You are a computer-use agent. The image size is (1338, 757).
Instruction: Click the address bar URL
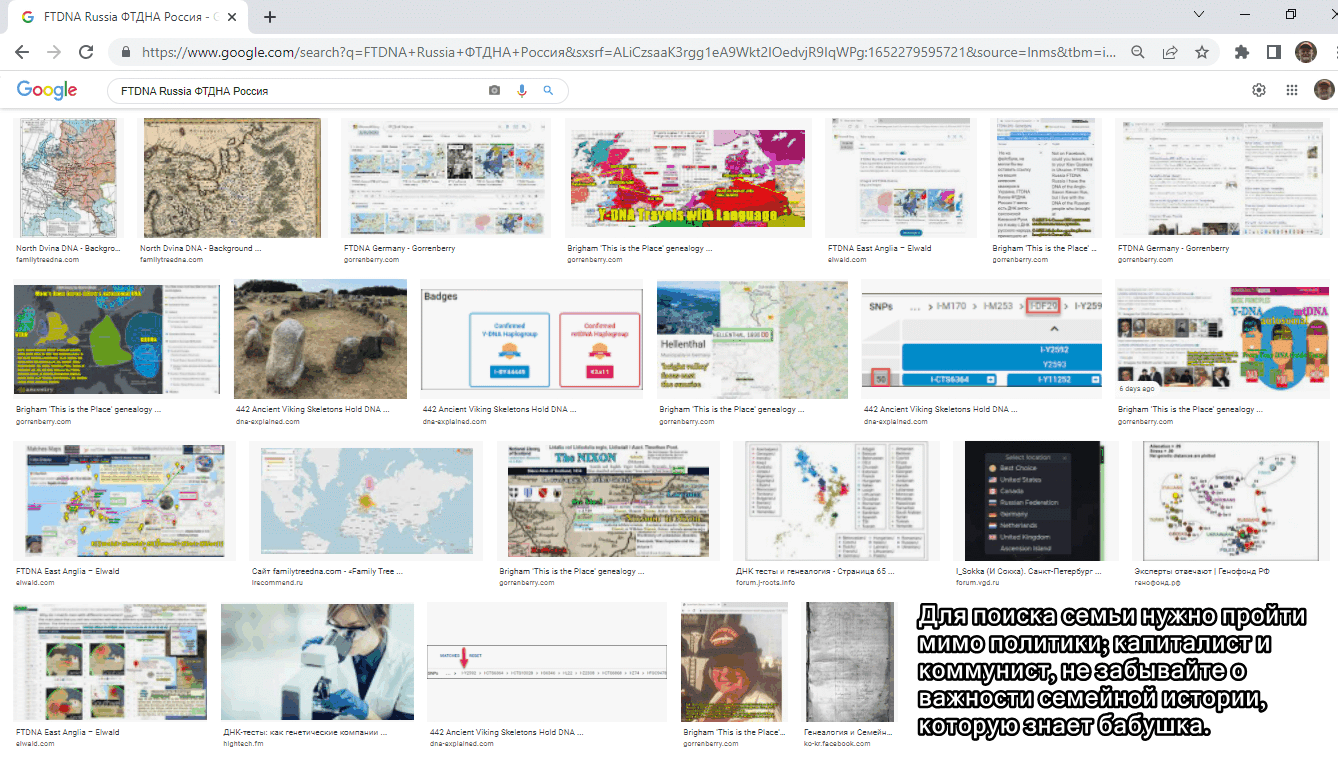[628, 52]
